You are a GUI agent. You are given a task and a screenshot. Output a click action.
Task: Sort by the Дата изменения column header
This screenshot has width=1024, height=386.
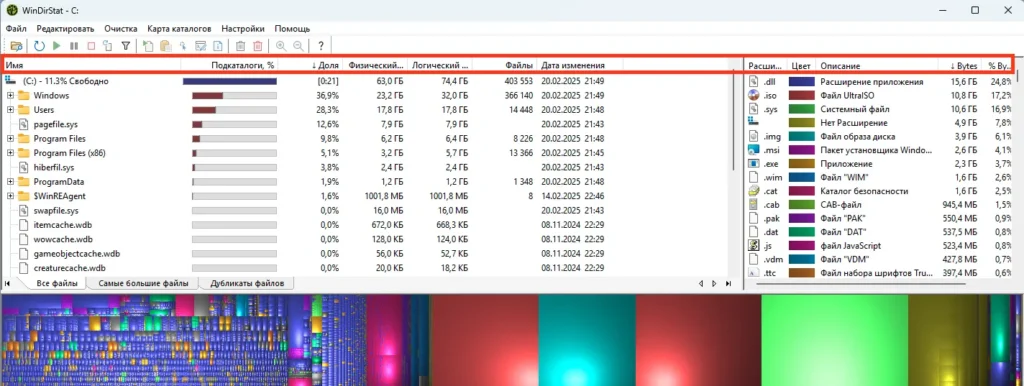tap(572, 65)
